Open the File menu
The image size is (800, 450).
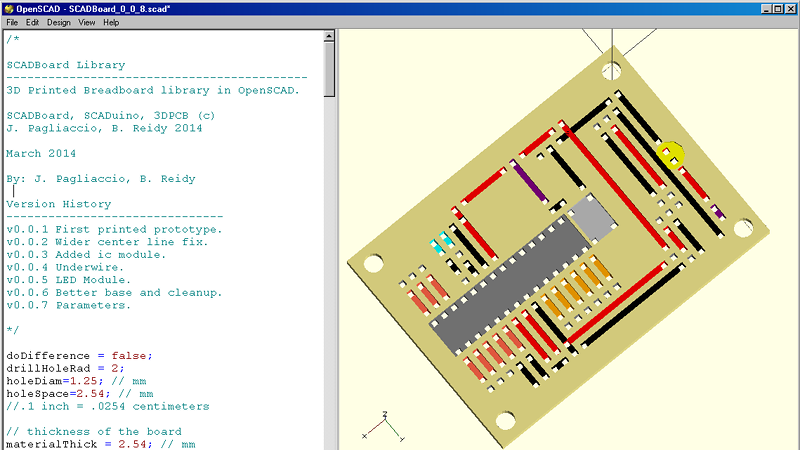coord(12,22)
